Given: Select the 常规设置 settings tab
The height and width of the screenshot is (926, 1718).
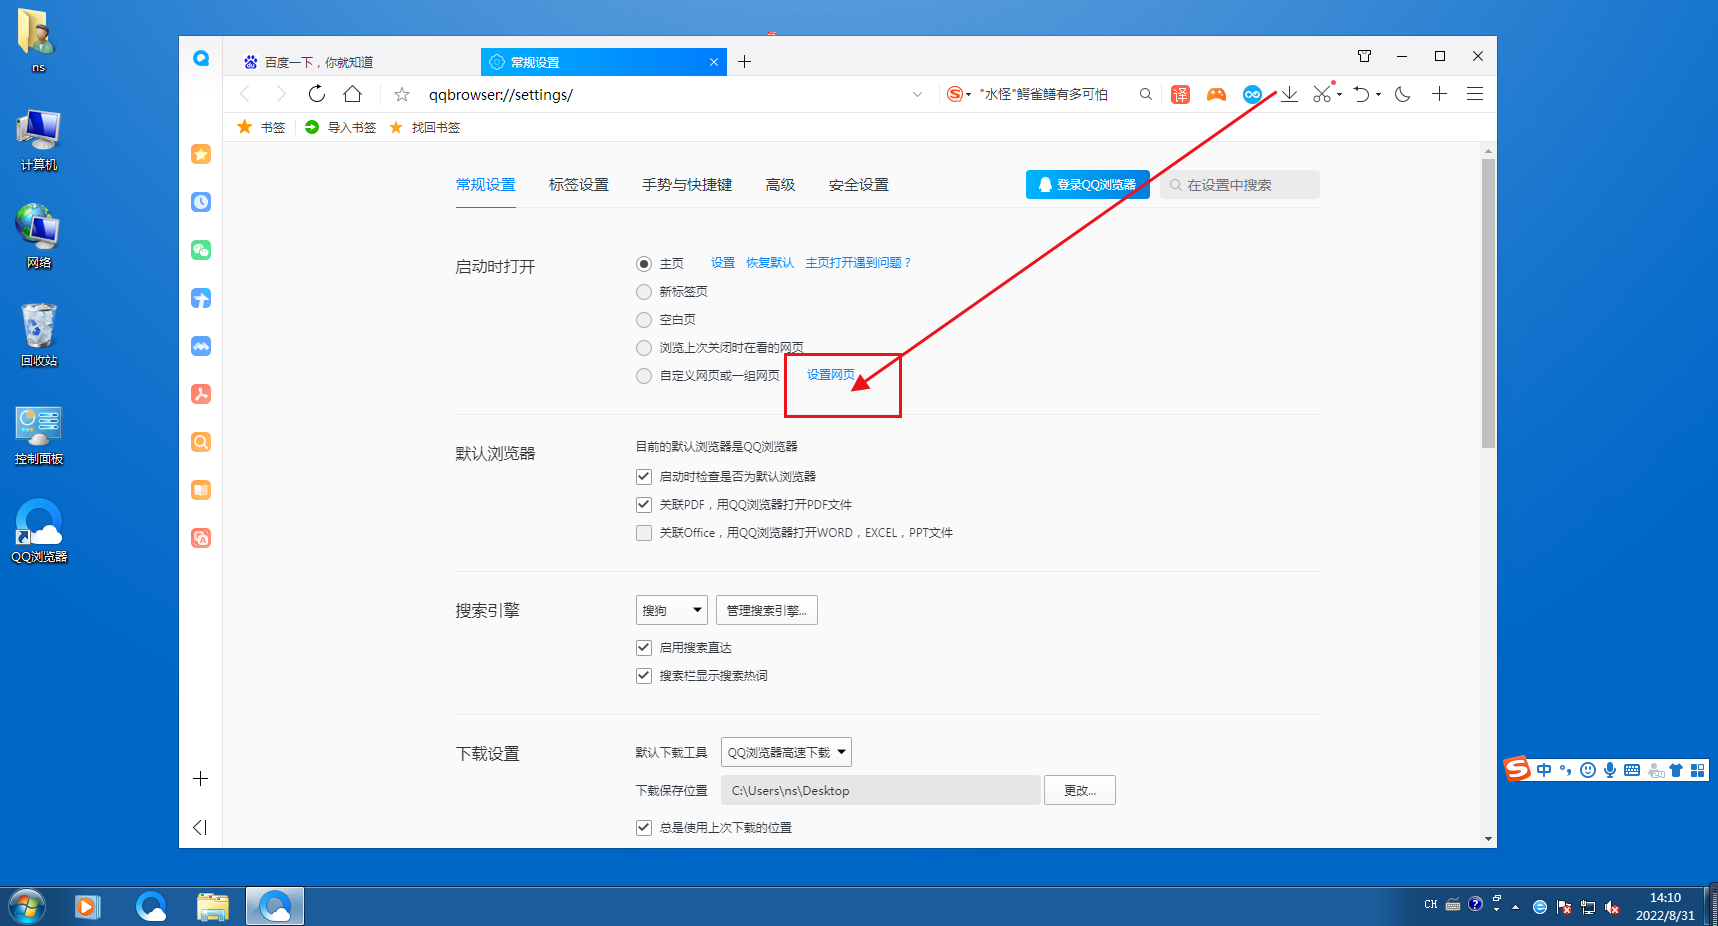Looking at the screenshot, I should click(x=486, y=185).
